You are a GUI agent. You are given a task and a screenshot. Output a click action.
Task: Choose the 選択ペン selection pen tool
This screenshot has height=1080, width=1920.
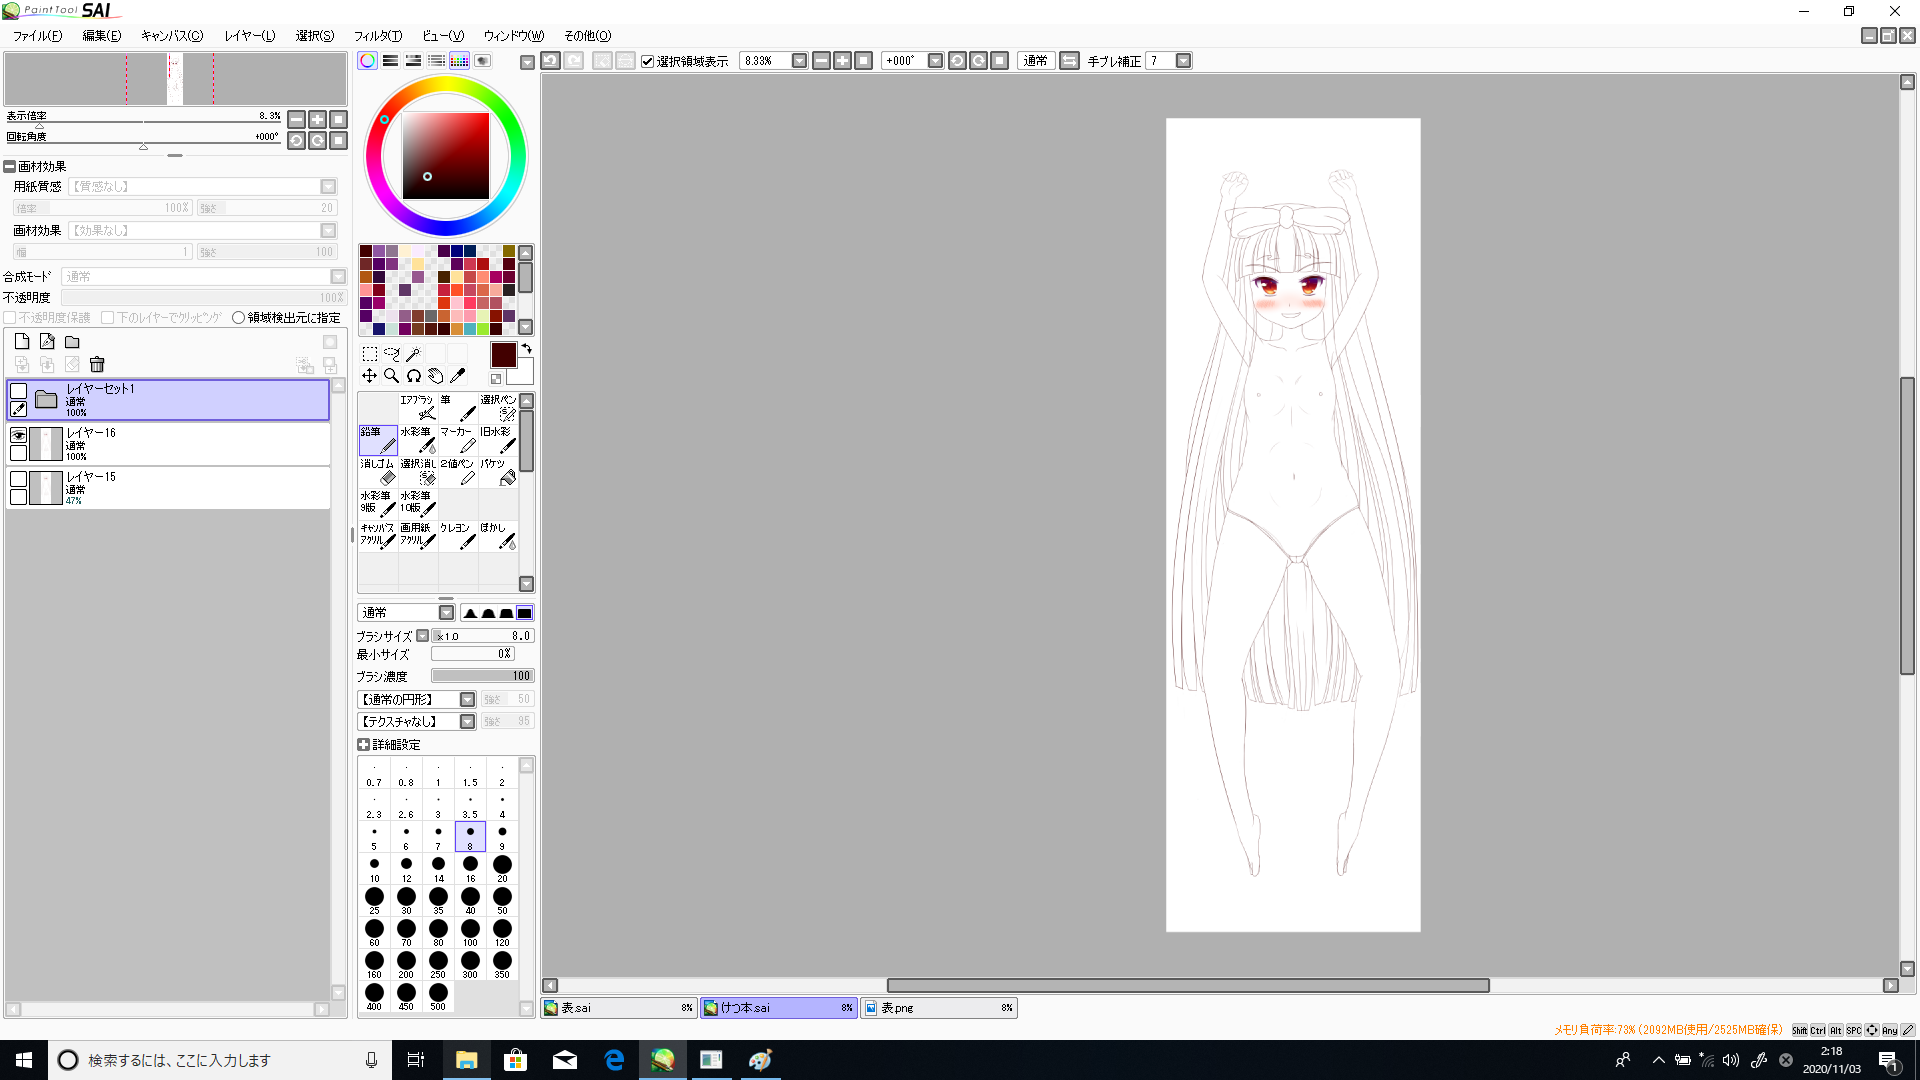tap(498, 408)
